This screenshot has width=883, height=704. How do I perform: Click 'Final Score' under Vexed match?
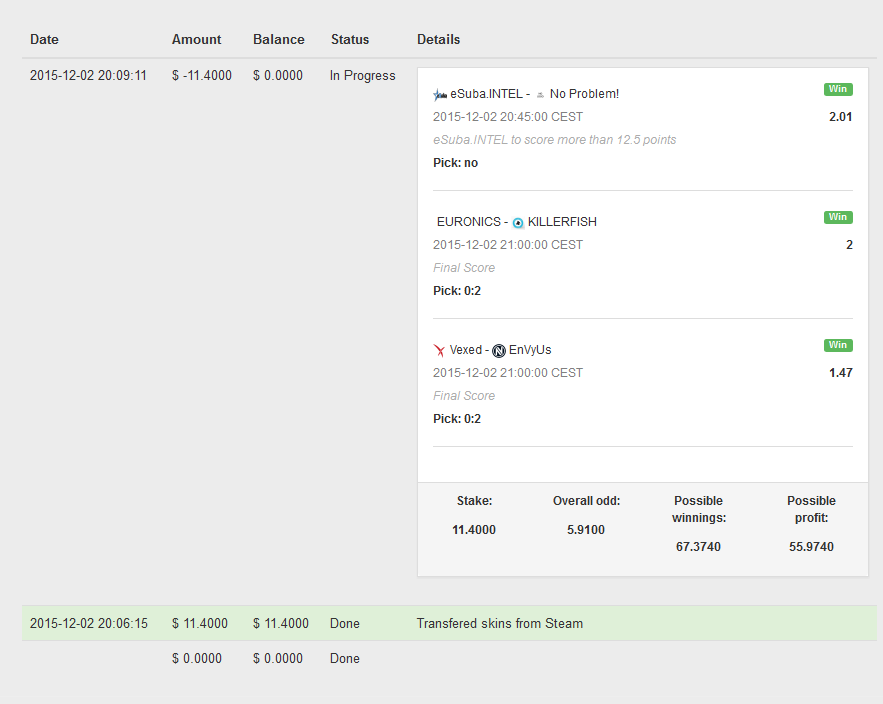[x=464, y=395]
